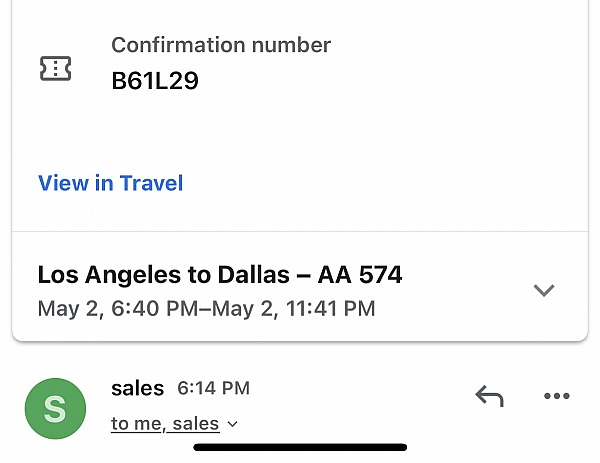Viewport: 600px width, 463px height.
Task: Tap the green S sender avatar
Action: 55,409
